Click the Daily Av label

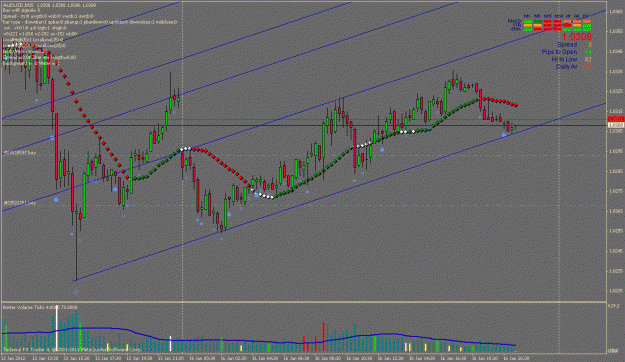567,67
